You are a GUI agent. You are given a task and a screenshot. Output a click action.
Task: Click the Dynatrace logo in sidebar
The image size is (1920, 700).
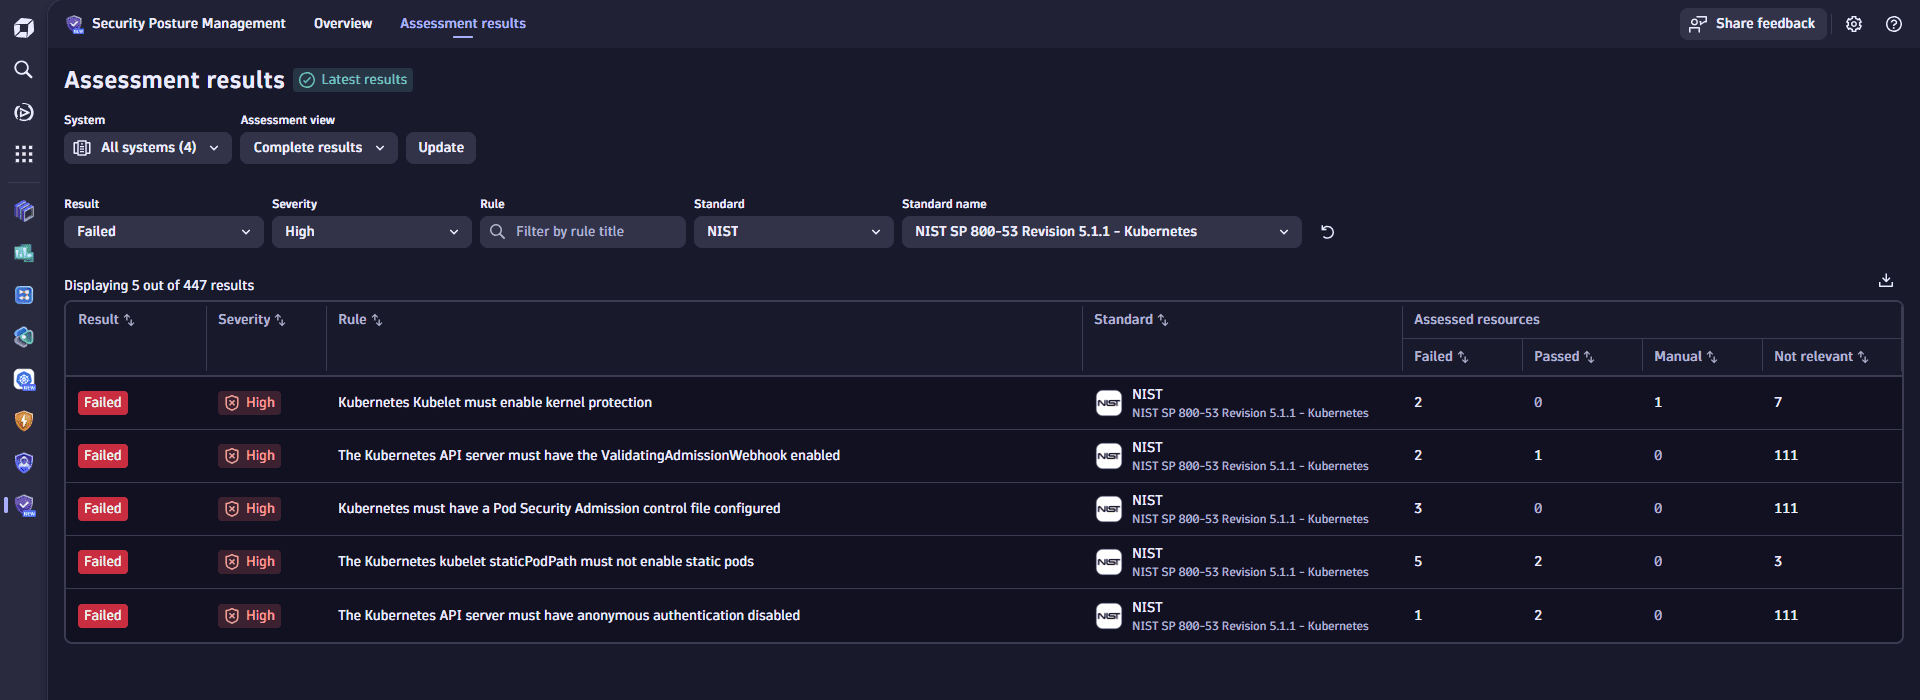click(x=23, y=27)
